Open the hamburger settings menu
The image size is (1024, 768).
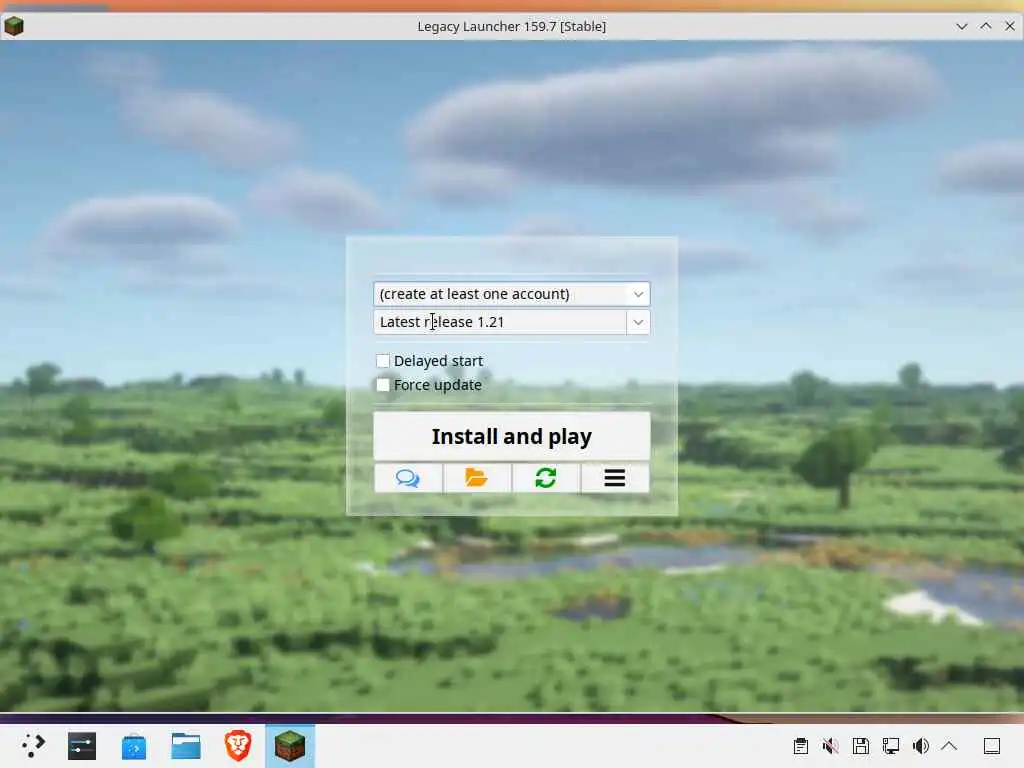pos(615,478)
